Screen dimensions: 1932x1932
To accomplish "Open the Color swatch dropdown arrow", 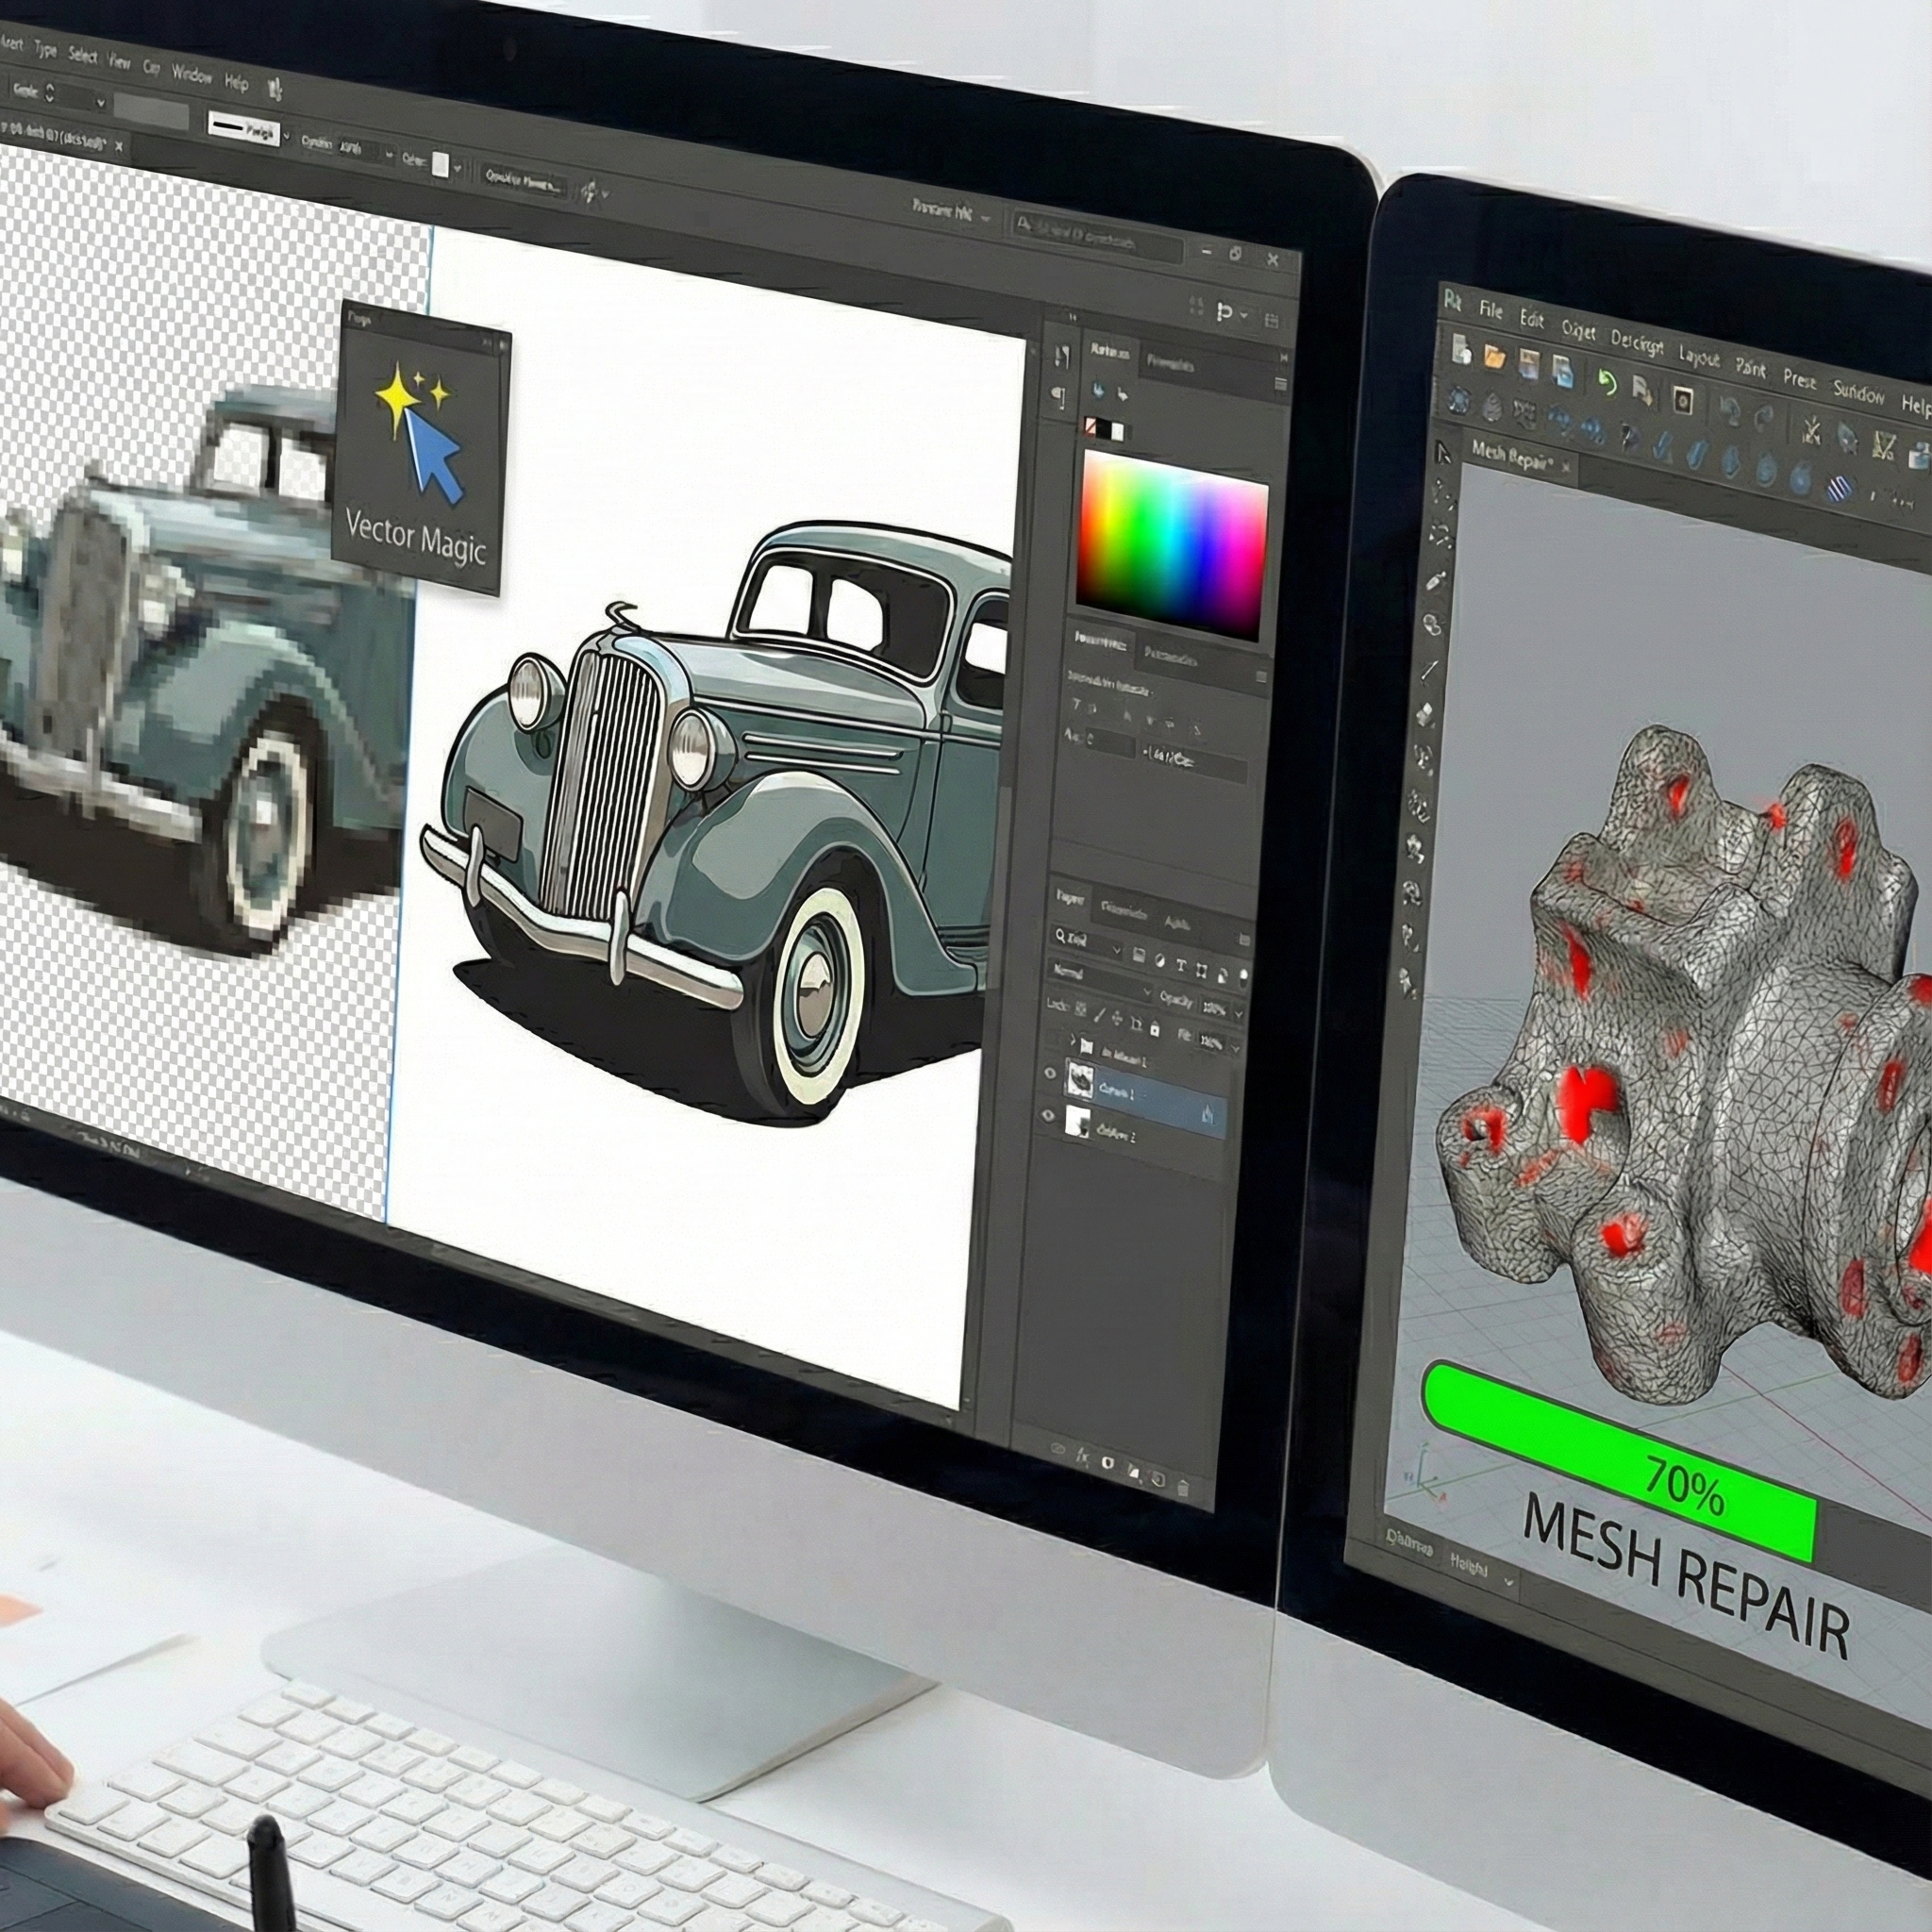I will coord(458,168).
